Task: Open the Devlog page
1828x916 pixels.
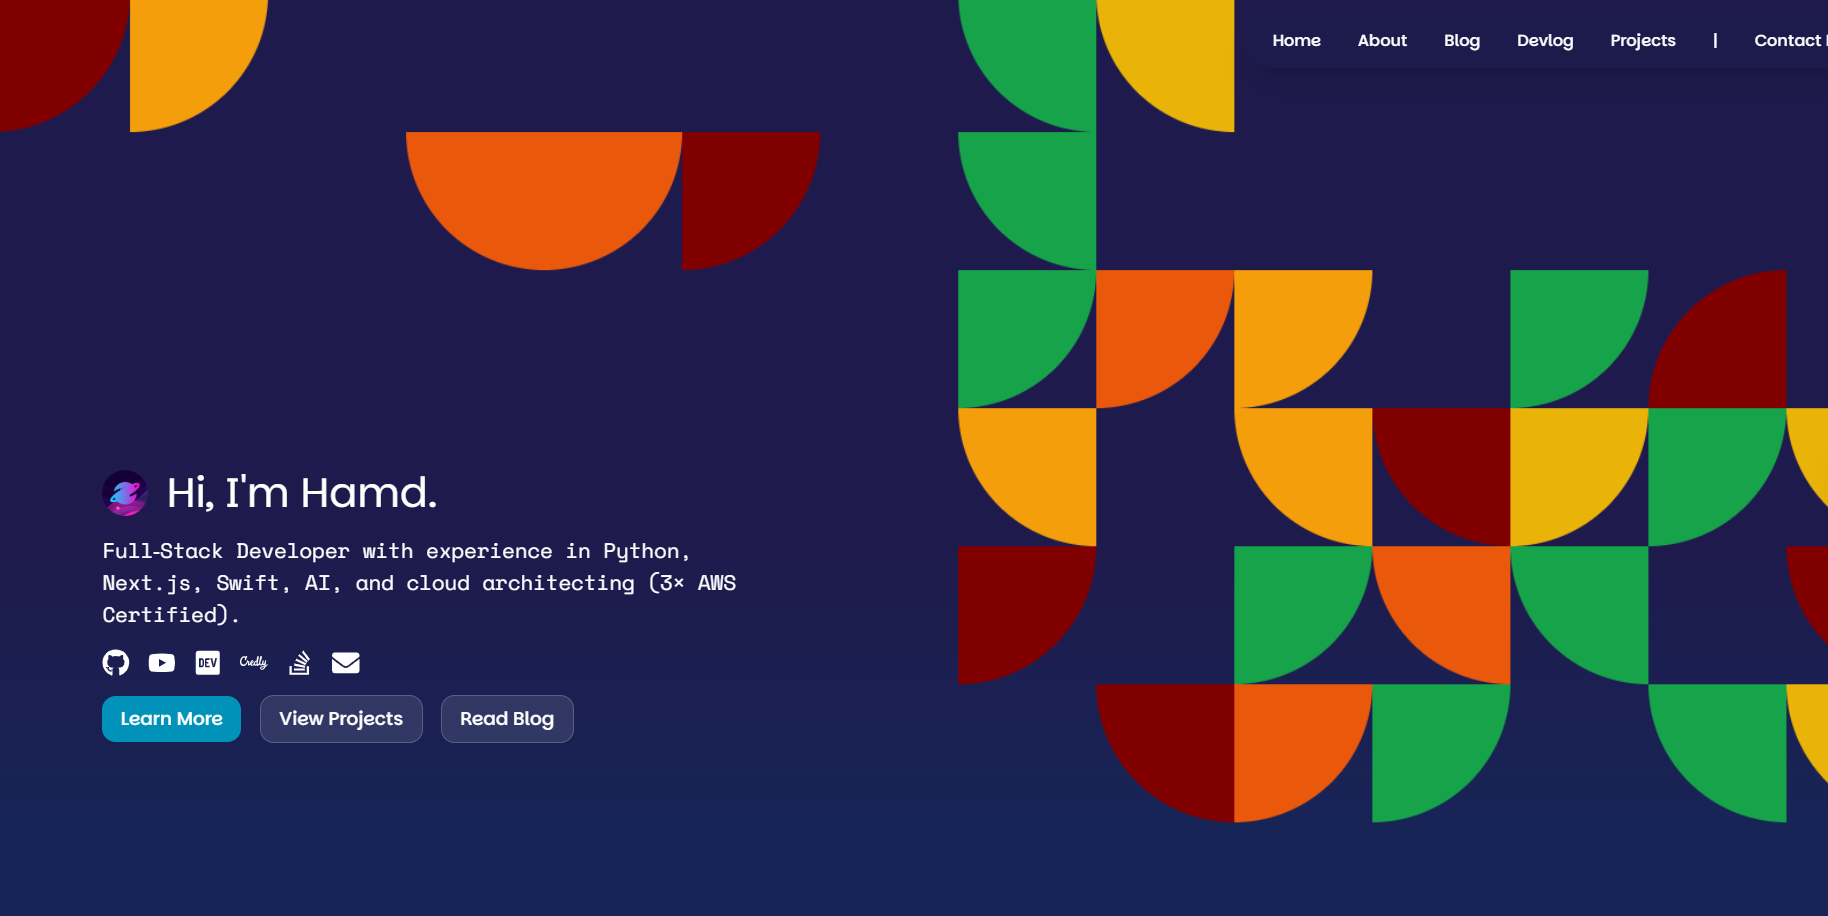Action: [1544, 40]
